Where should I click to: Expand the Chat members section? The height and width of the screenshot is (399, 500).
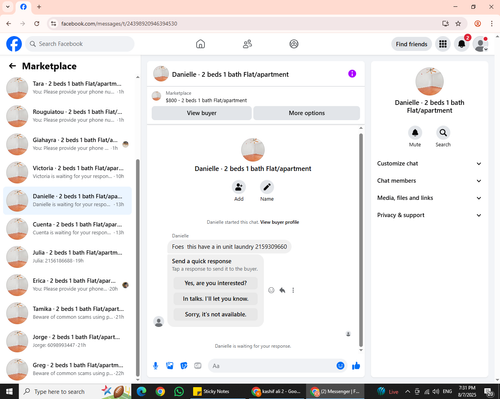429,181
